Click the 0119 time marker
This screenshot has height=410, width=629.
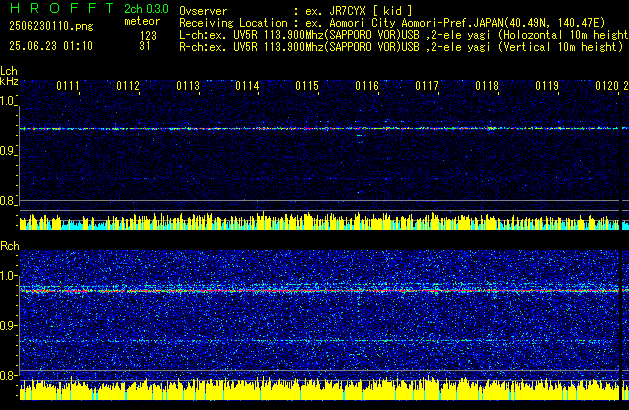(x=547, y=86)
